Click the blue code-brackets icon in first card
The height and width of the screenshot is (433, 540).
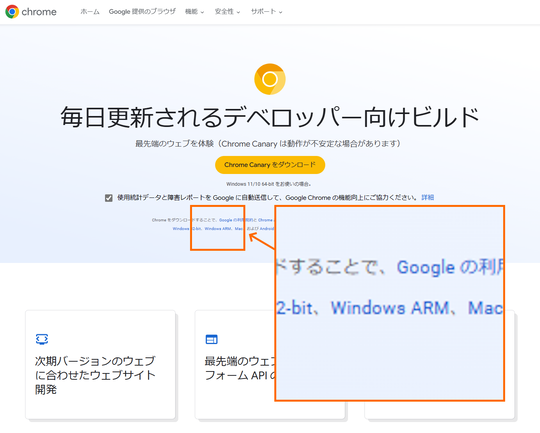42,339
